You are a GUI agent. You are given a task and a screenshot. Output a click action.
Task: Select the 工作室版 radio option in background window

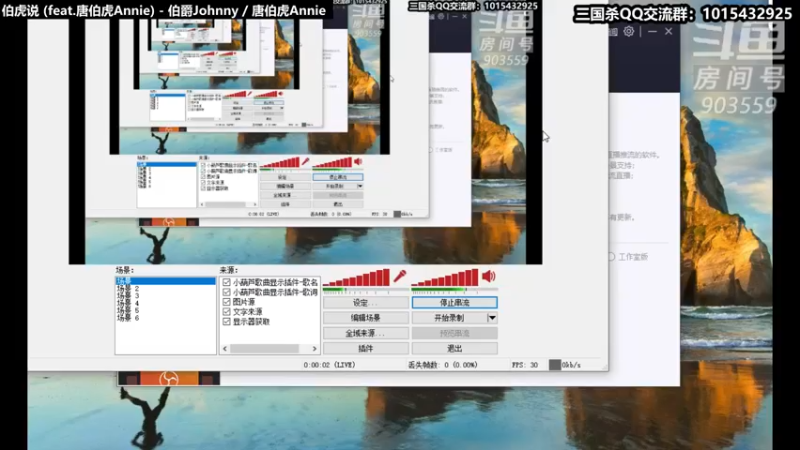click(x=611, y=257)
